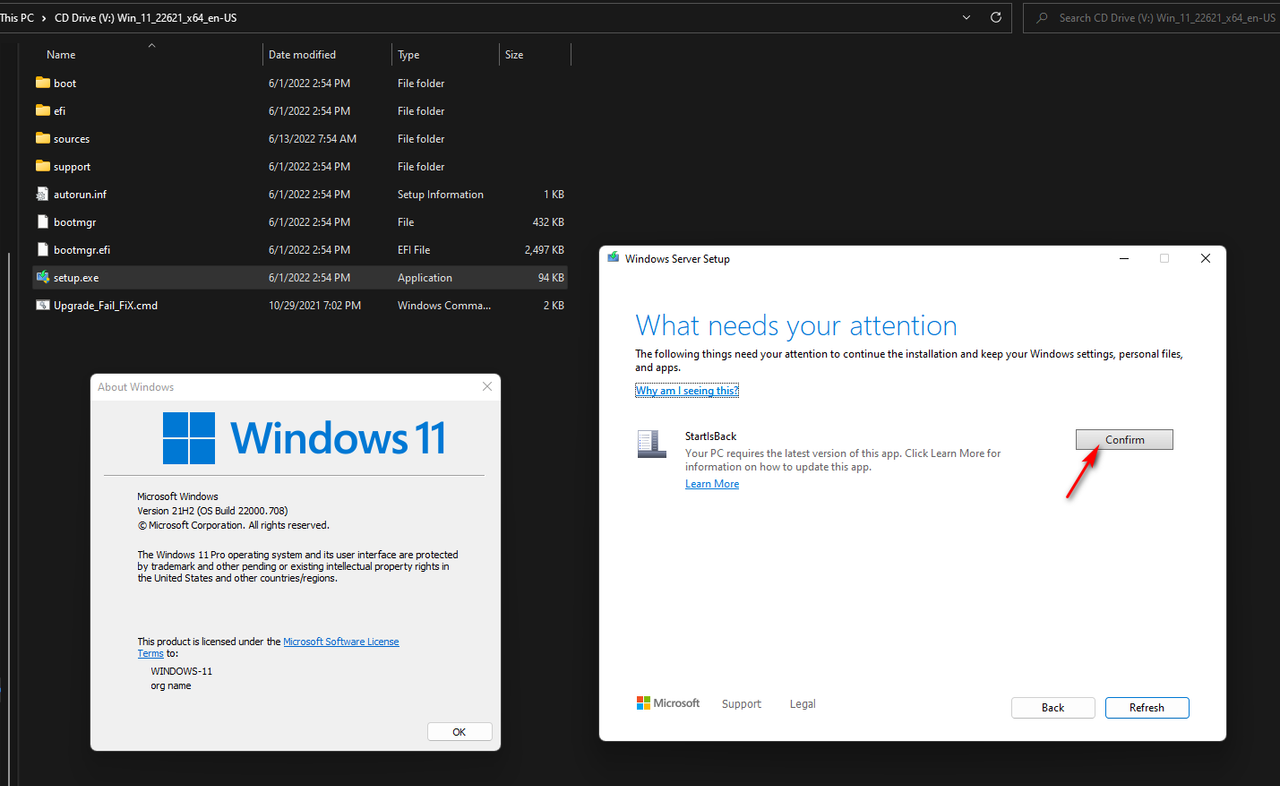Screen dimensions: 1280x786
Task: Click the support folder icon
Action: [42, 167]
